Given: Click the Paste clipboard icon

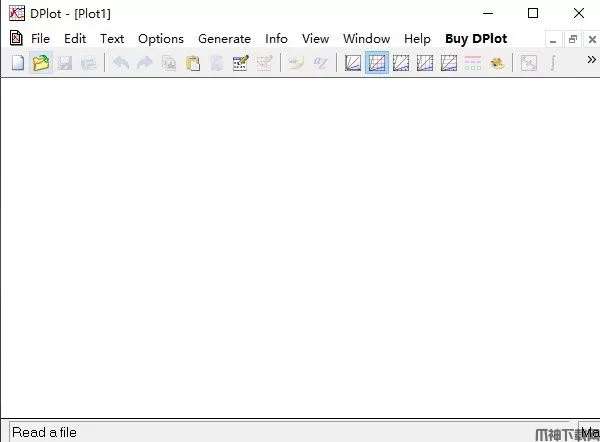Looking at the screenshot, I should [x=193, y=63].
